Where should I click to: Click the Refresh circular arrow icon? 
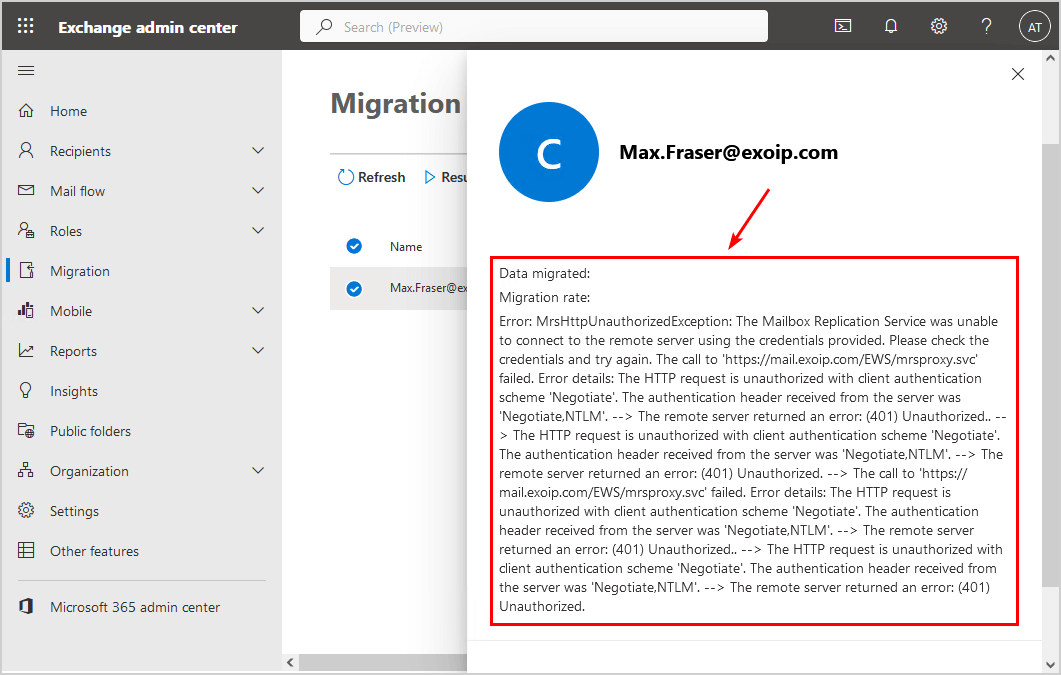[345, 177]
